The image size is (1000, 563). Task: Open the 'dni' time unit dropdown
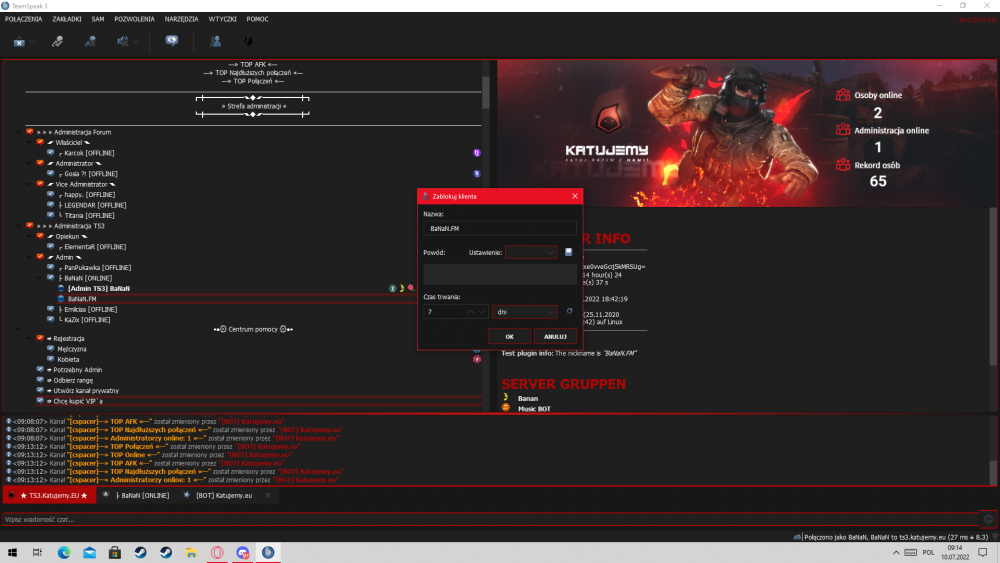pos(525,312)
